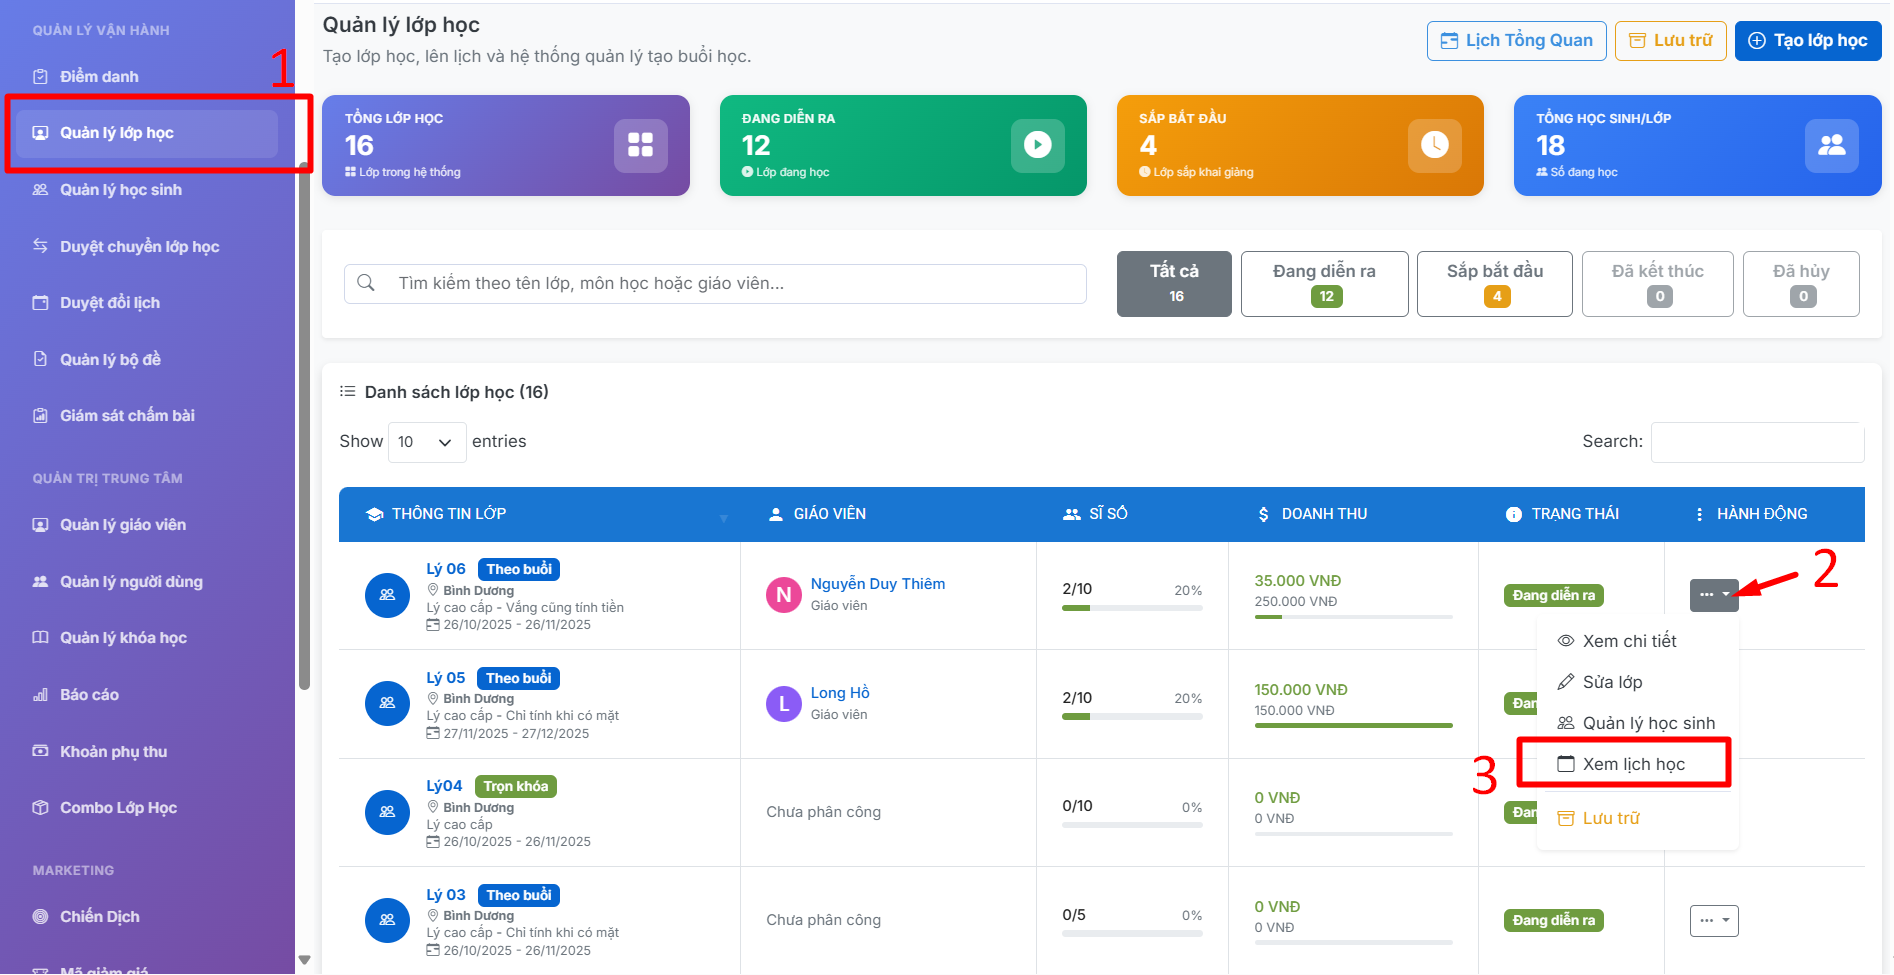Open the Show entries count dropdown
This screenshot has height=975, width=1894.
tap(426, 442)
